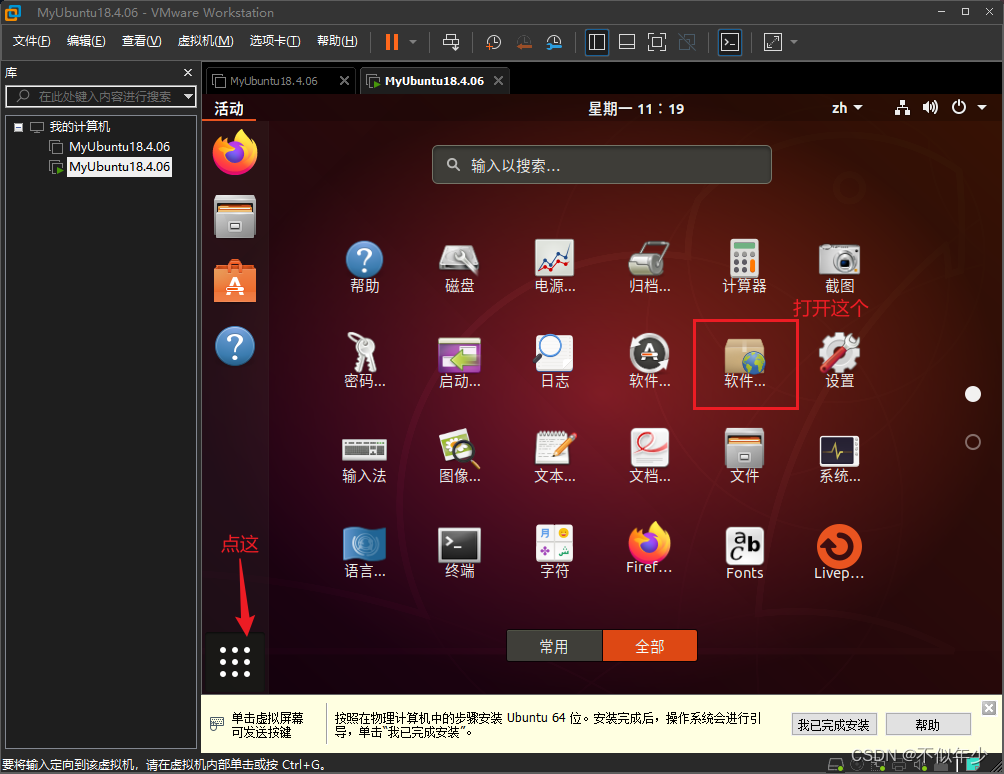This screenshot has width=1004, height=774.
Task: Click Send Ctrl+Alt+Del toolbar icon
Action: pos(451,42)
